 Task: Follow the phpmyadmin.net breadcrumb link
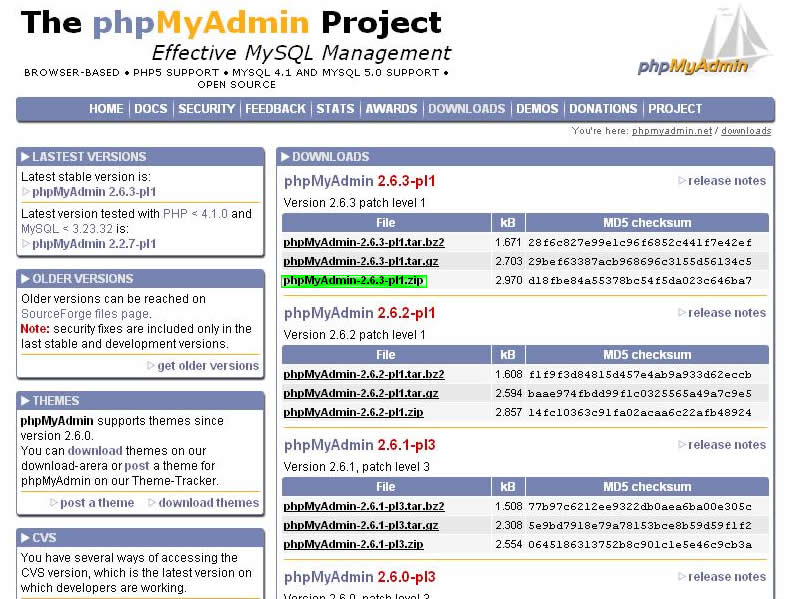pyautogui.click(x=671, y=131)
